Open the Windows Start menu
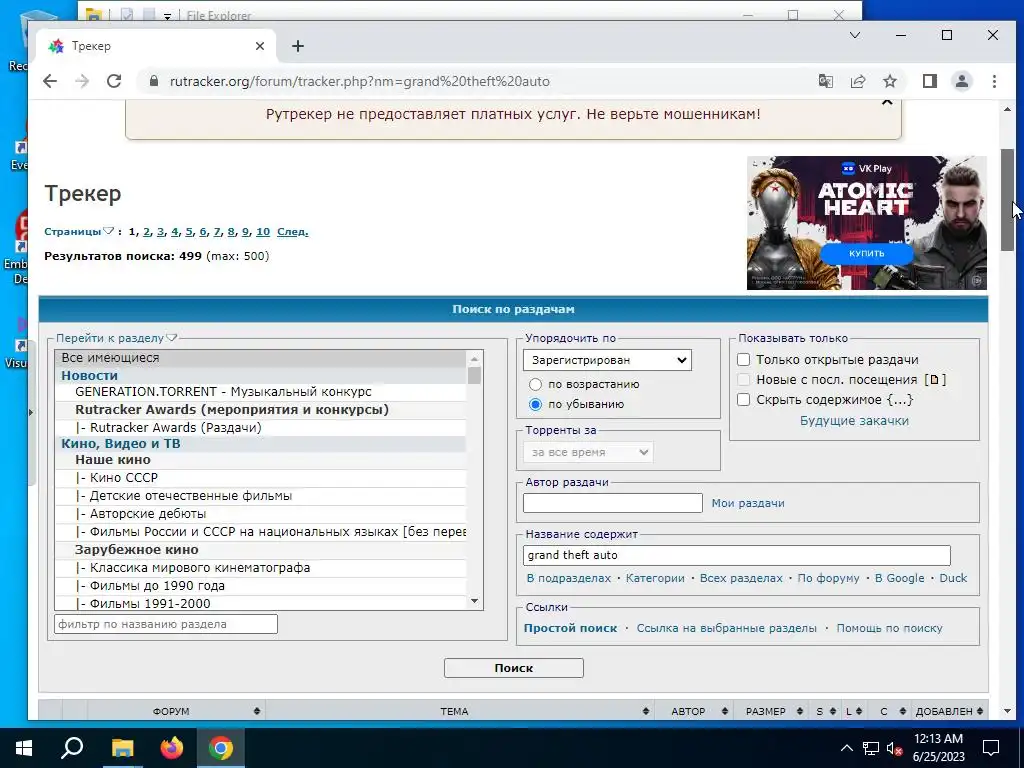Screen dimensions: 1024x768 tap(24, 748)
